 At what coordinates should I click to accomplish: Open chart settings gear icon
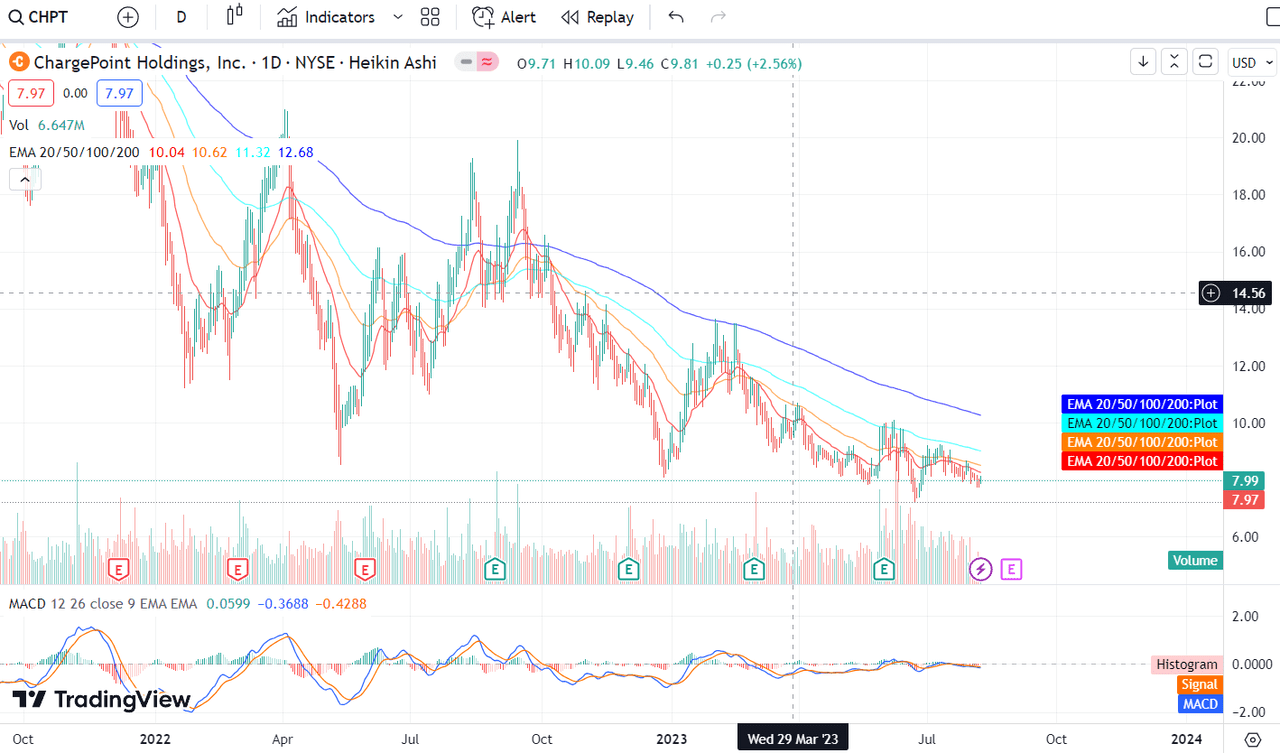coord(1252,740)
